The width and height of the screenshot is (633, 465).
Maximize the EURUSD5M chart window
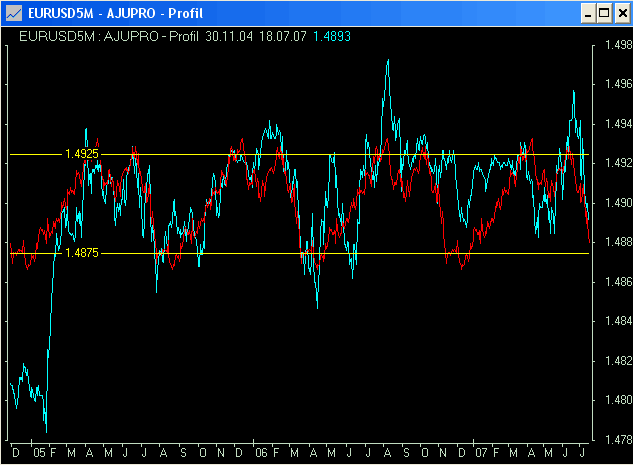point(604,13)
